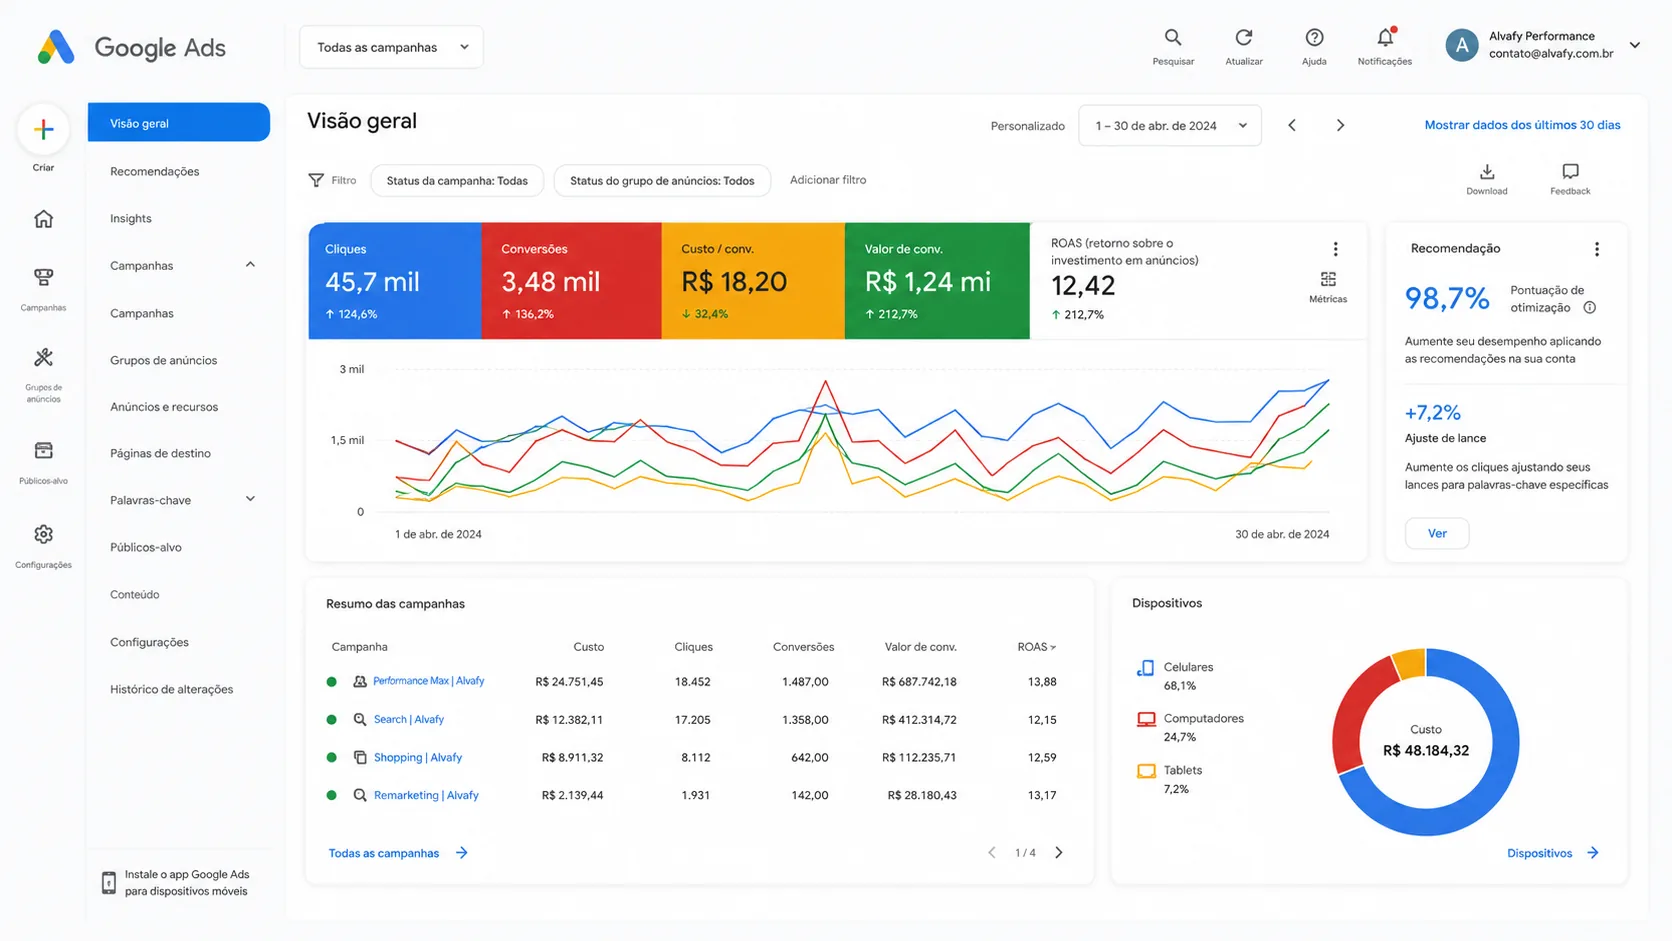Open Status da campanha filter chip

tap(457, 181)
